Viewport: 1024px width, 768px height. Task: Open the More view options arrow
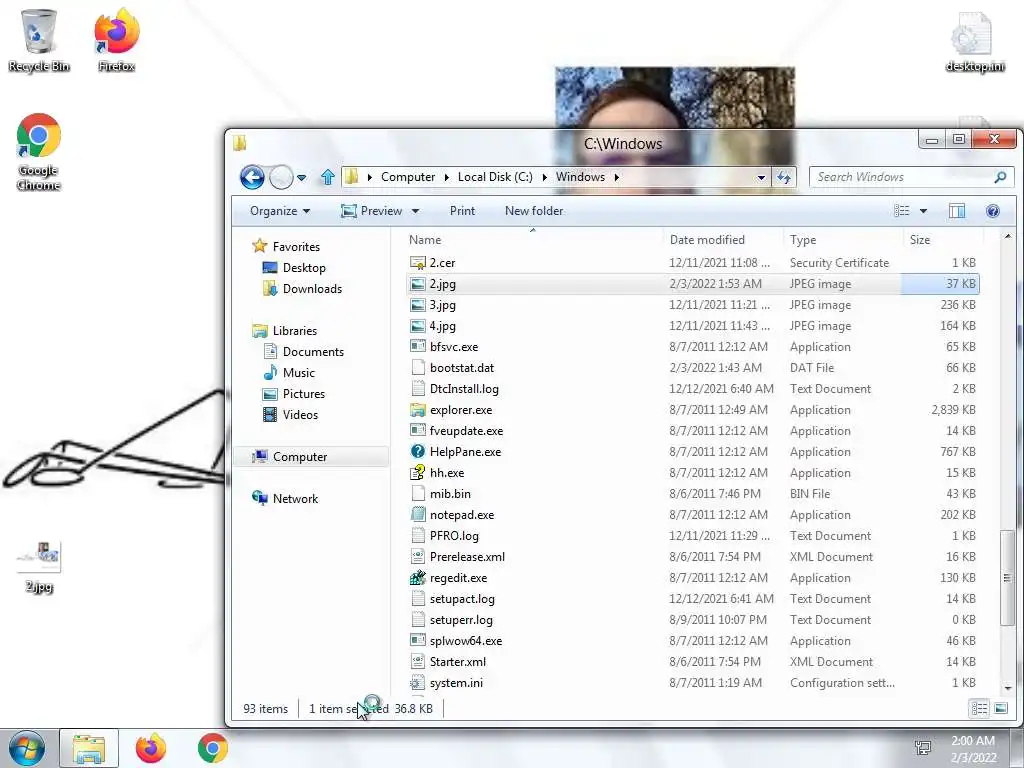pos(923,211)
